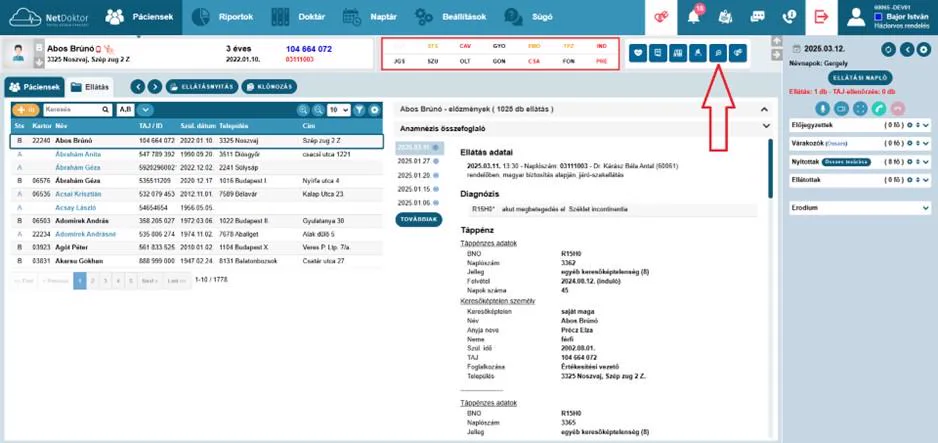The image size is (938, 443).
Task: Click the green phone call icon
Action: pyautogui.click(x=878, y=108)
